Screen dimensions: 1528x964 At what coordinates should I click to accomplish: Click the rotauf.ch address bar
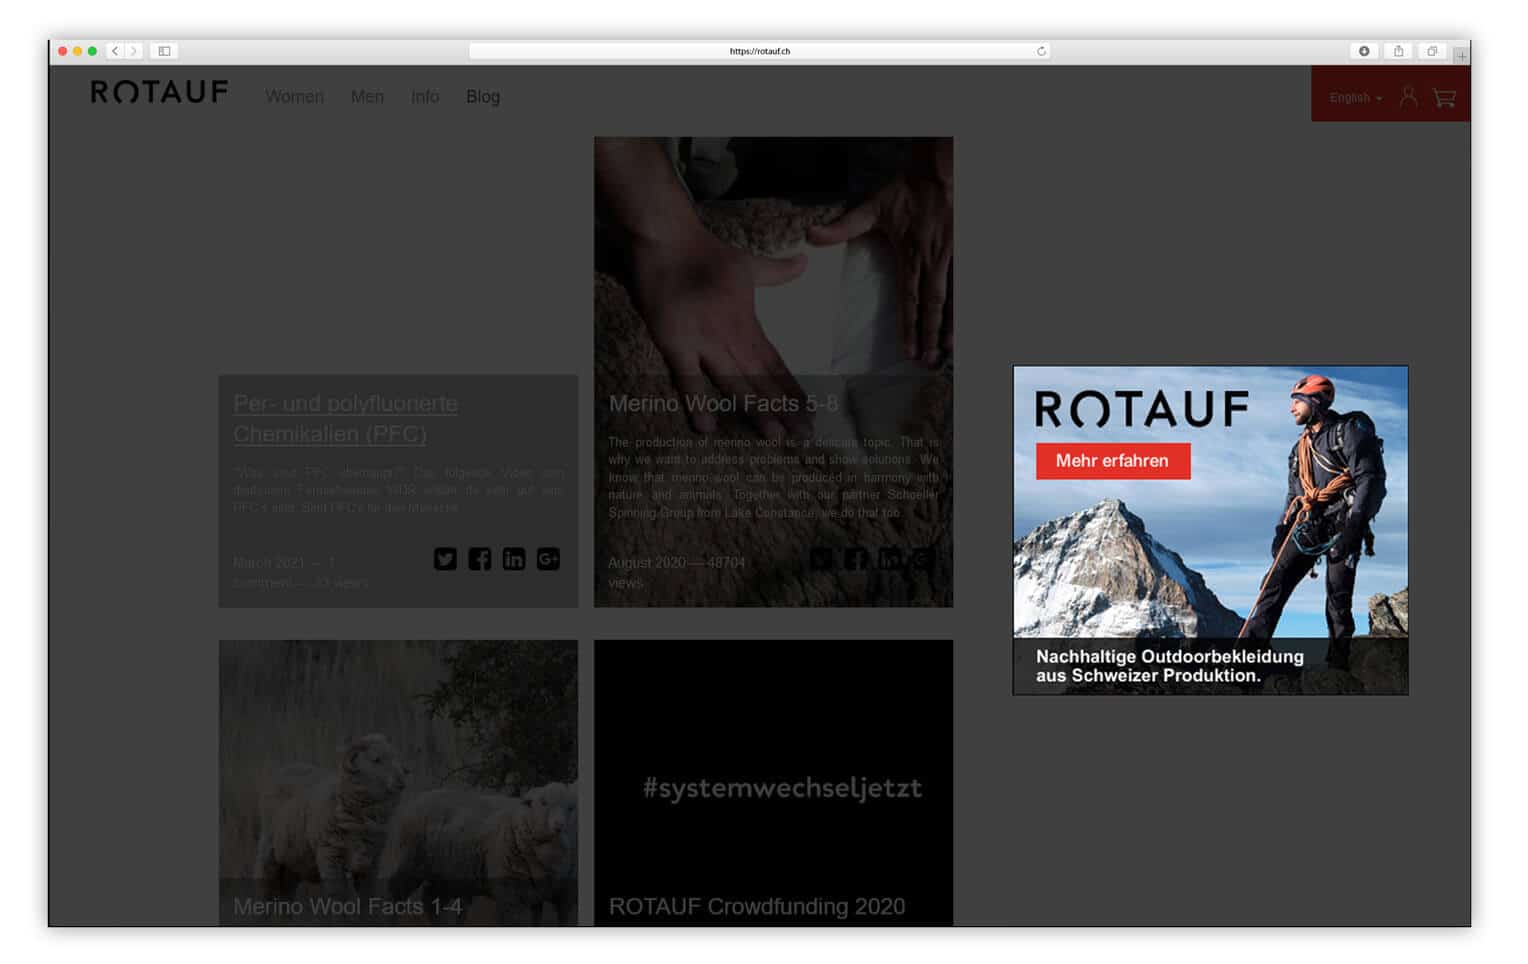click(x=760, y=51)
